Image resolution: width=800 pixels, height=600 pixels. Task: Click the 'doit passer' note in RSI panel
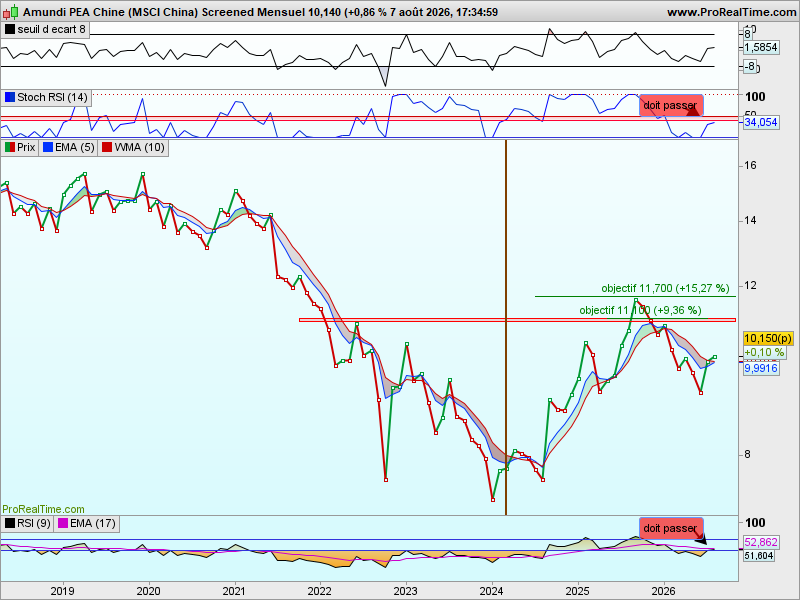[x=671, y=529]
